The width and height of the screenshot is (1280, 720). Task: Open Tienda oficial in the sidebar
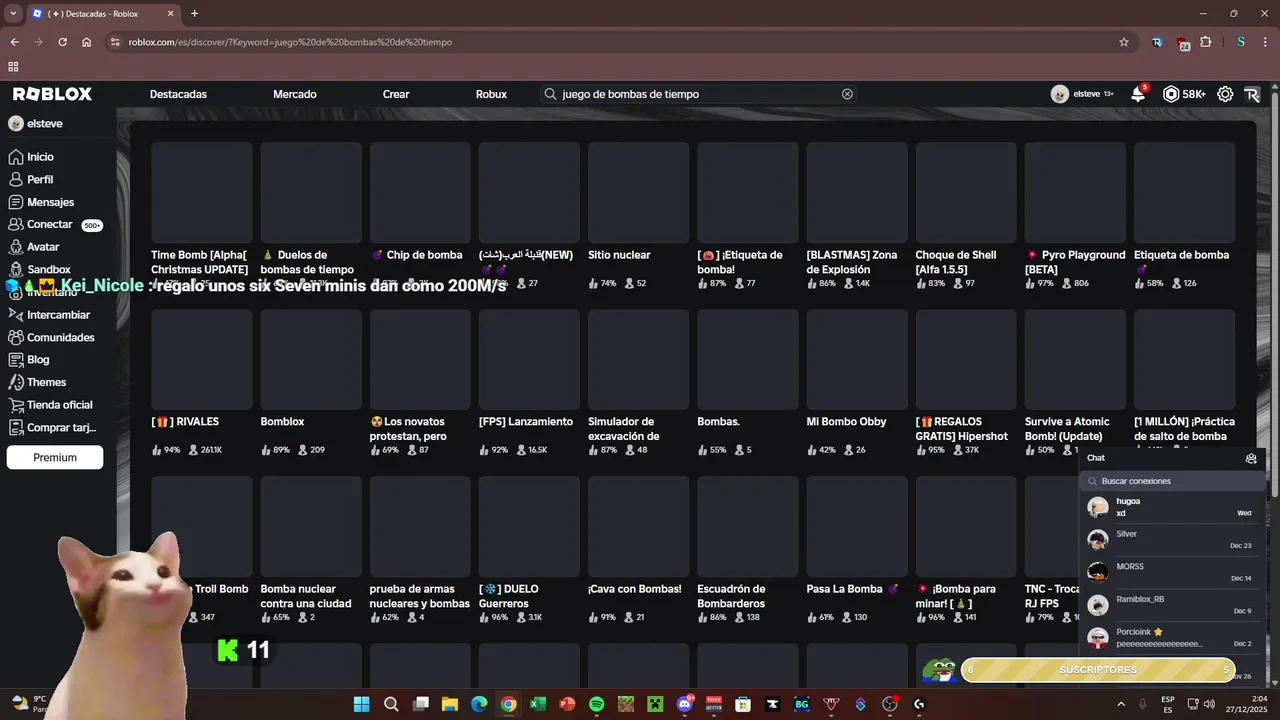[59, 405]
